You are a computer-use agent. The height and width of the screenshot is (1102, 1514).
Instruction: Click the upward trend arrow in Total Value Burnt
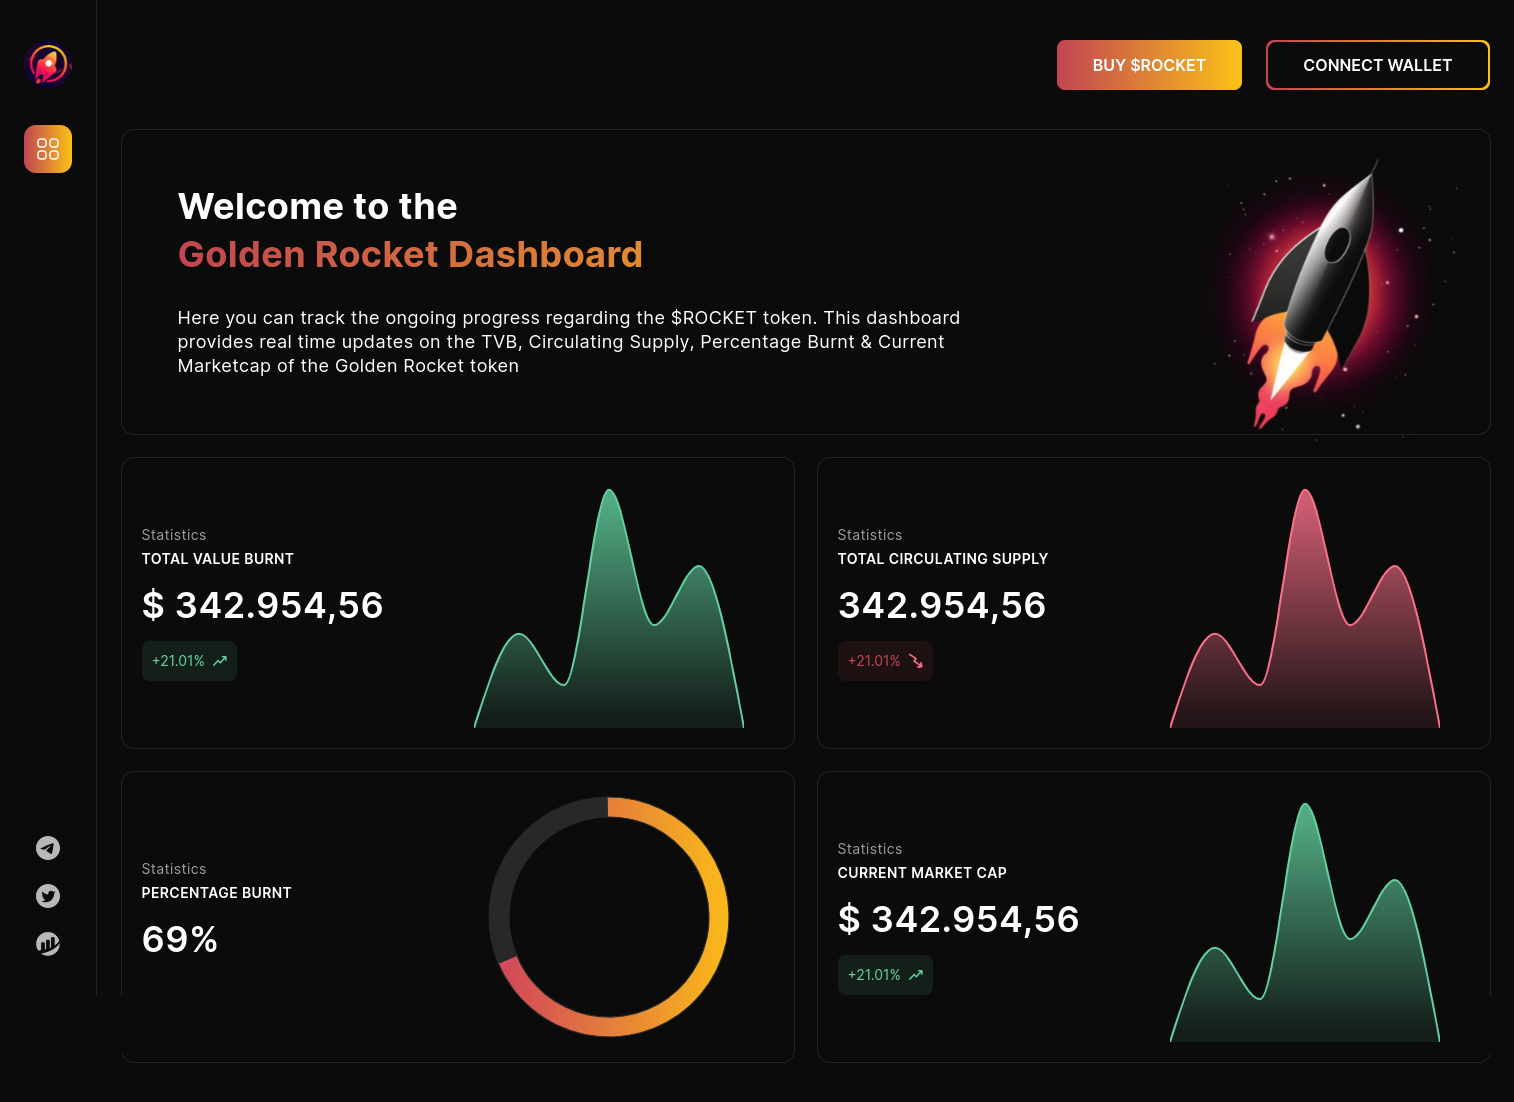click(220, 661)
